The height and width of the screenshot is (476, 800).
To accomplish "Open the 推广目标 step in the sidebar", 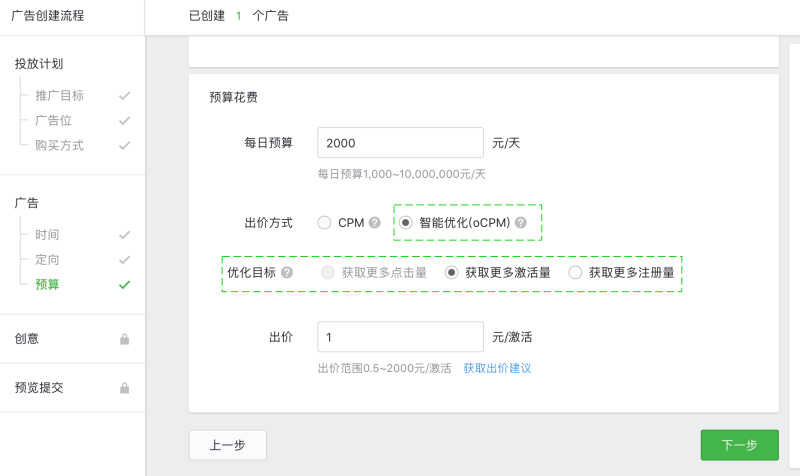I will point(59,95).
